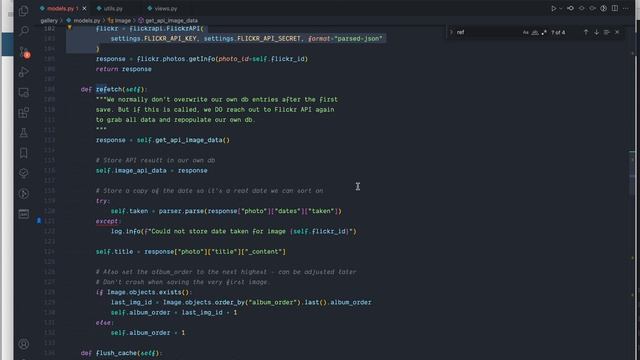This screenshot has width=640, height=360.
Task: Open the Bookmarks view in activity bar
Action: click(x=24, y=153)
